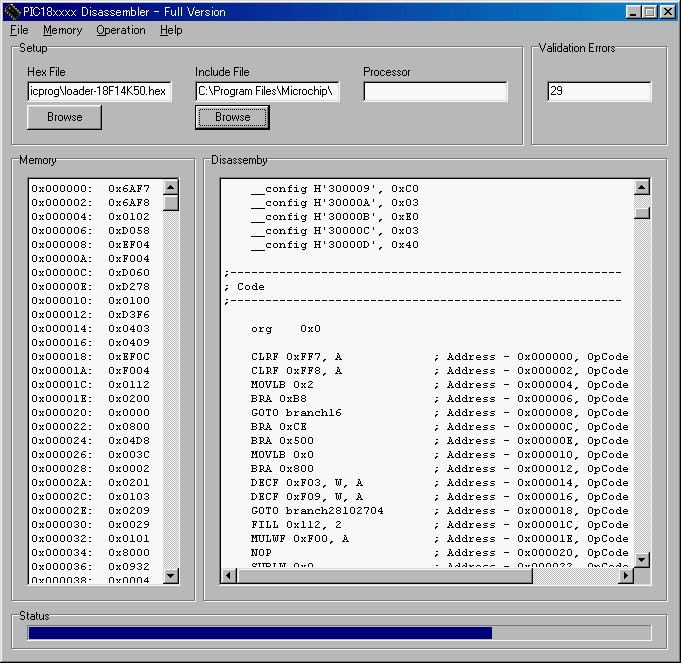Click the Disassembly scroll-left arrow
The image size is (681, 663).
(x=228, y=576)
